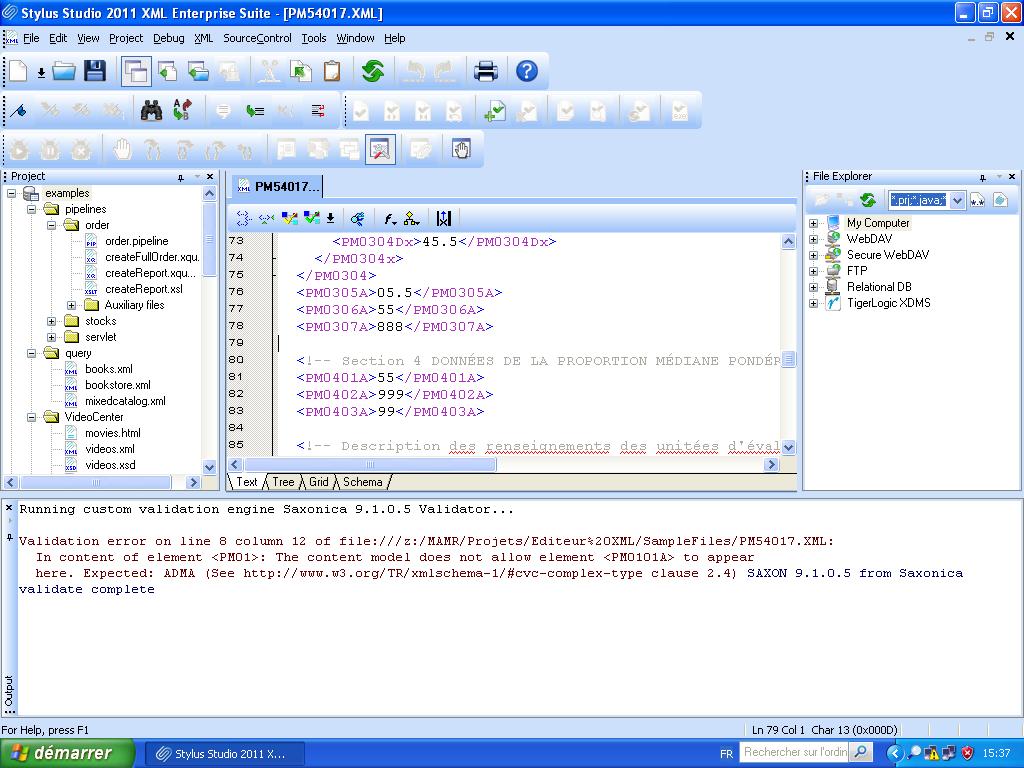The height and width of the screenshot is (768, 1024).
Task: Select createReport.xsl file
Action: click(144, 289)
